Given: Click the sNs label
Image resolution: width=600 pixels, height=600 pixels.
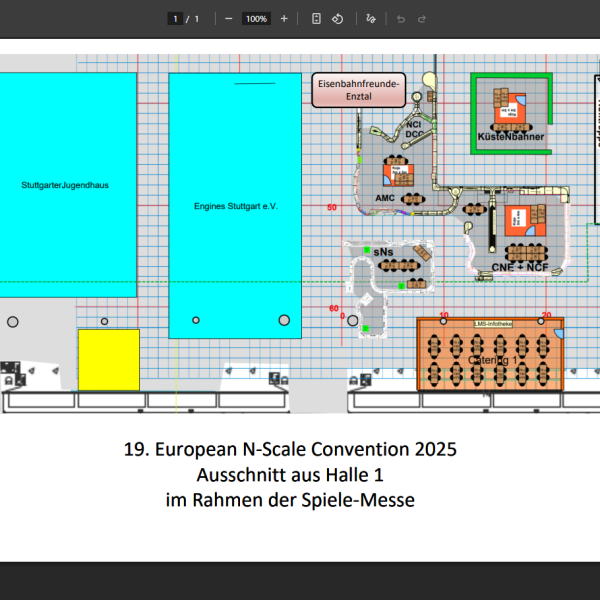Looking at the screenshot, I should coord(383,252).
